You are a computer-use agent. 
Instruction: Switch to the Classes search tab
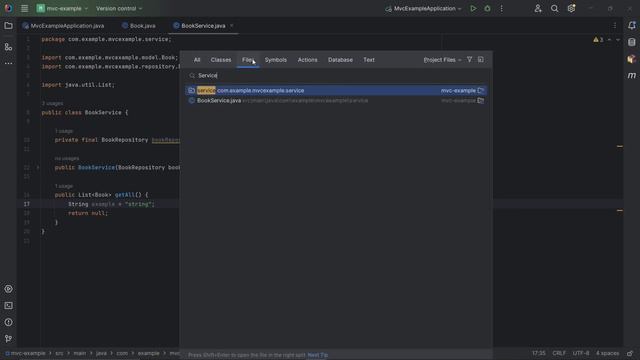tap(221, 60)
